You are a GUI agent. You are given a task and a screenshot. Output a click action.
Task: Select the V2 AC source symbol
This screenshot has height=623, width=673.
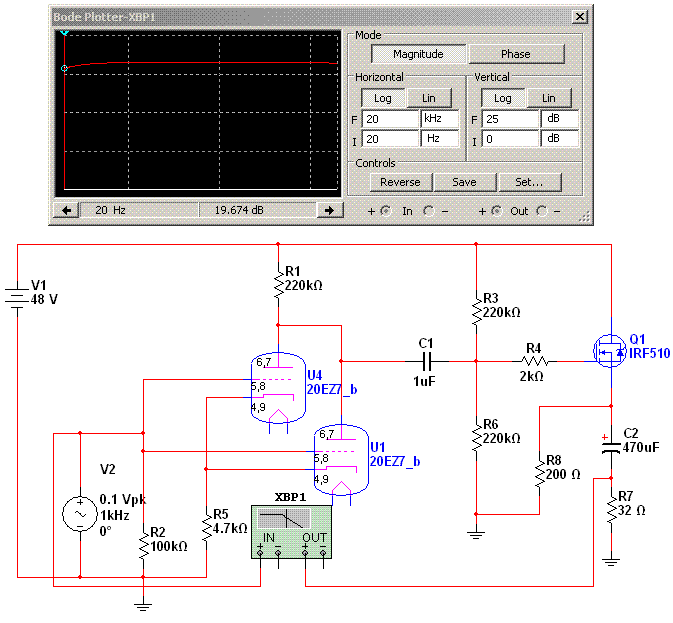tap(80, 514)
